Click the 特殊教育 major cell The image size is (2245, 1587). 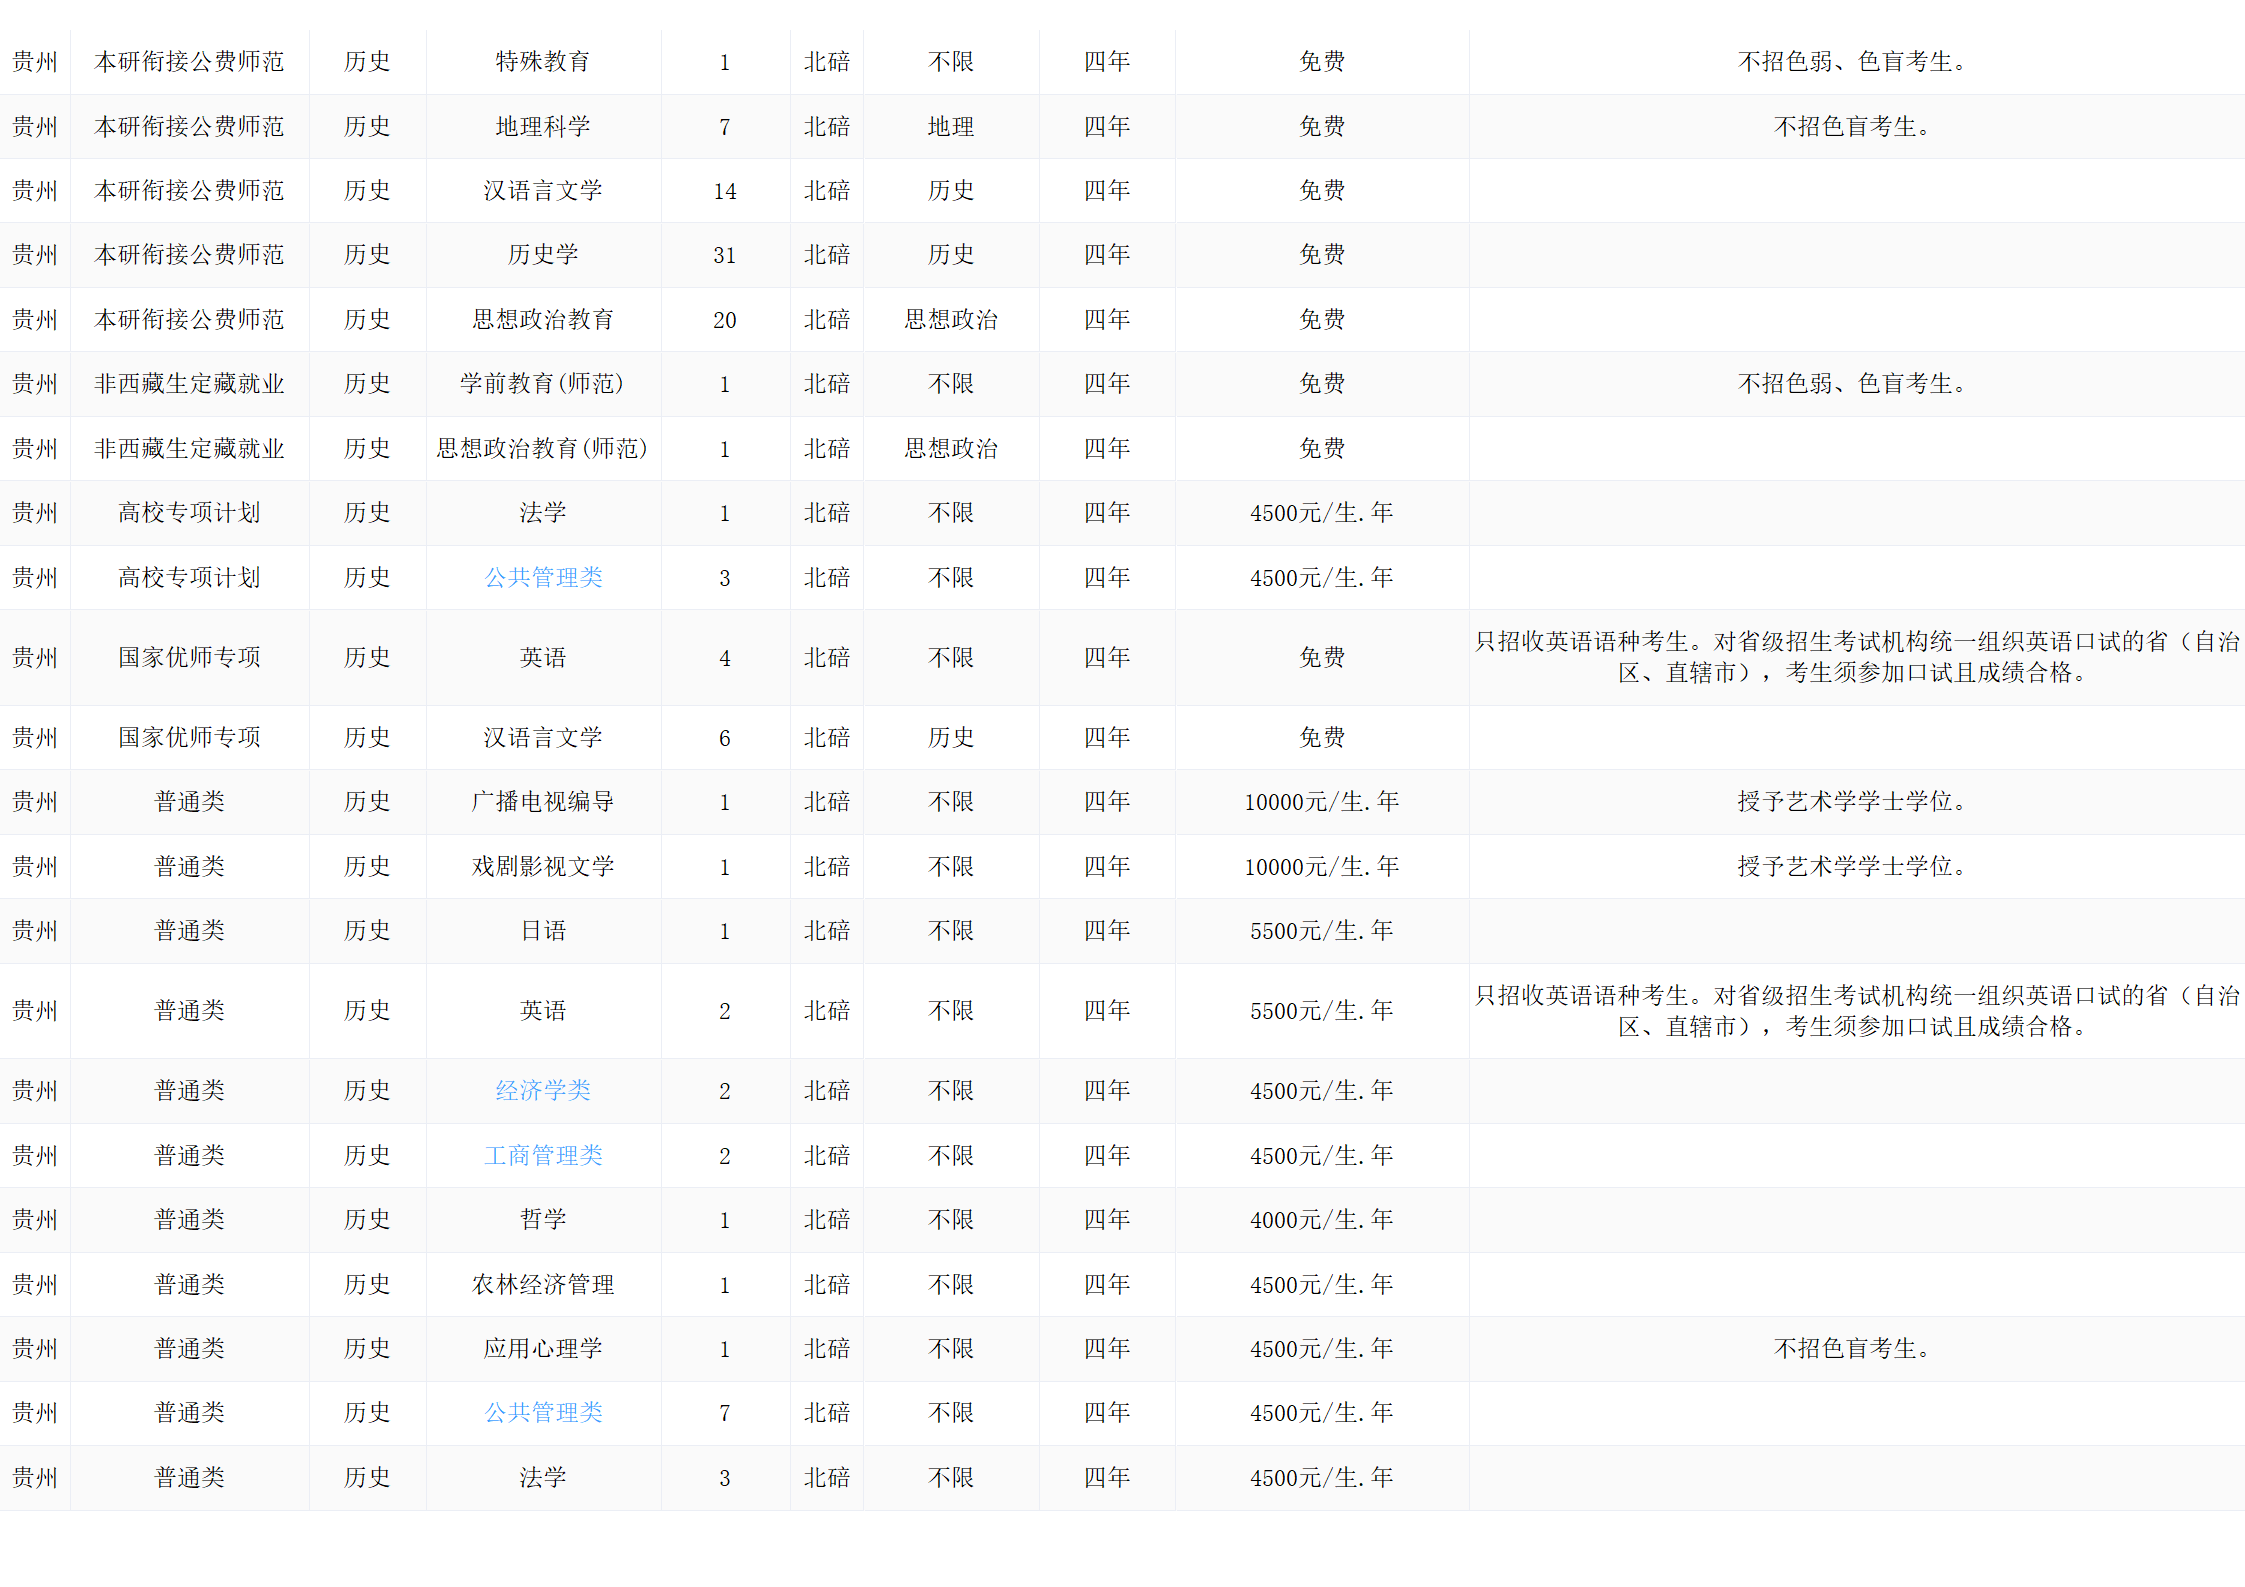pos(543,62)
